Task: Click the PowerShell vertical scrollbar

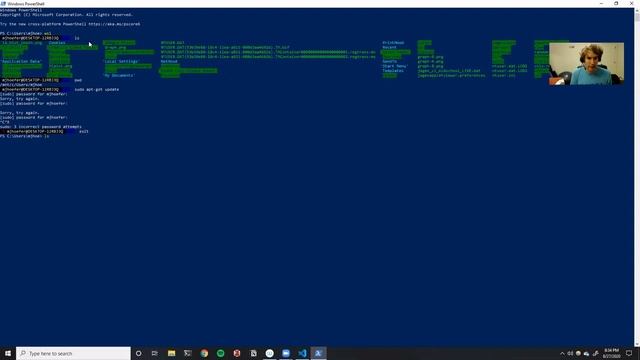Action: 637,177
